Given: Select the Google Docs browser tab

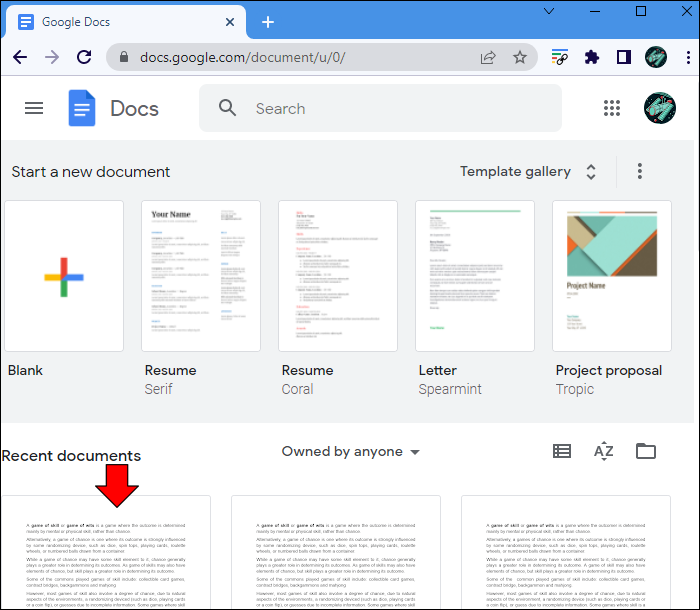Looking at the screenshot, I should (x=125, y=22).
